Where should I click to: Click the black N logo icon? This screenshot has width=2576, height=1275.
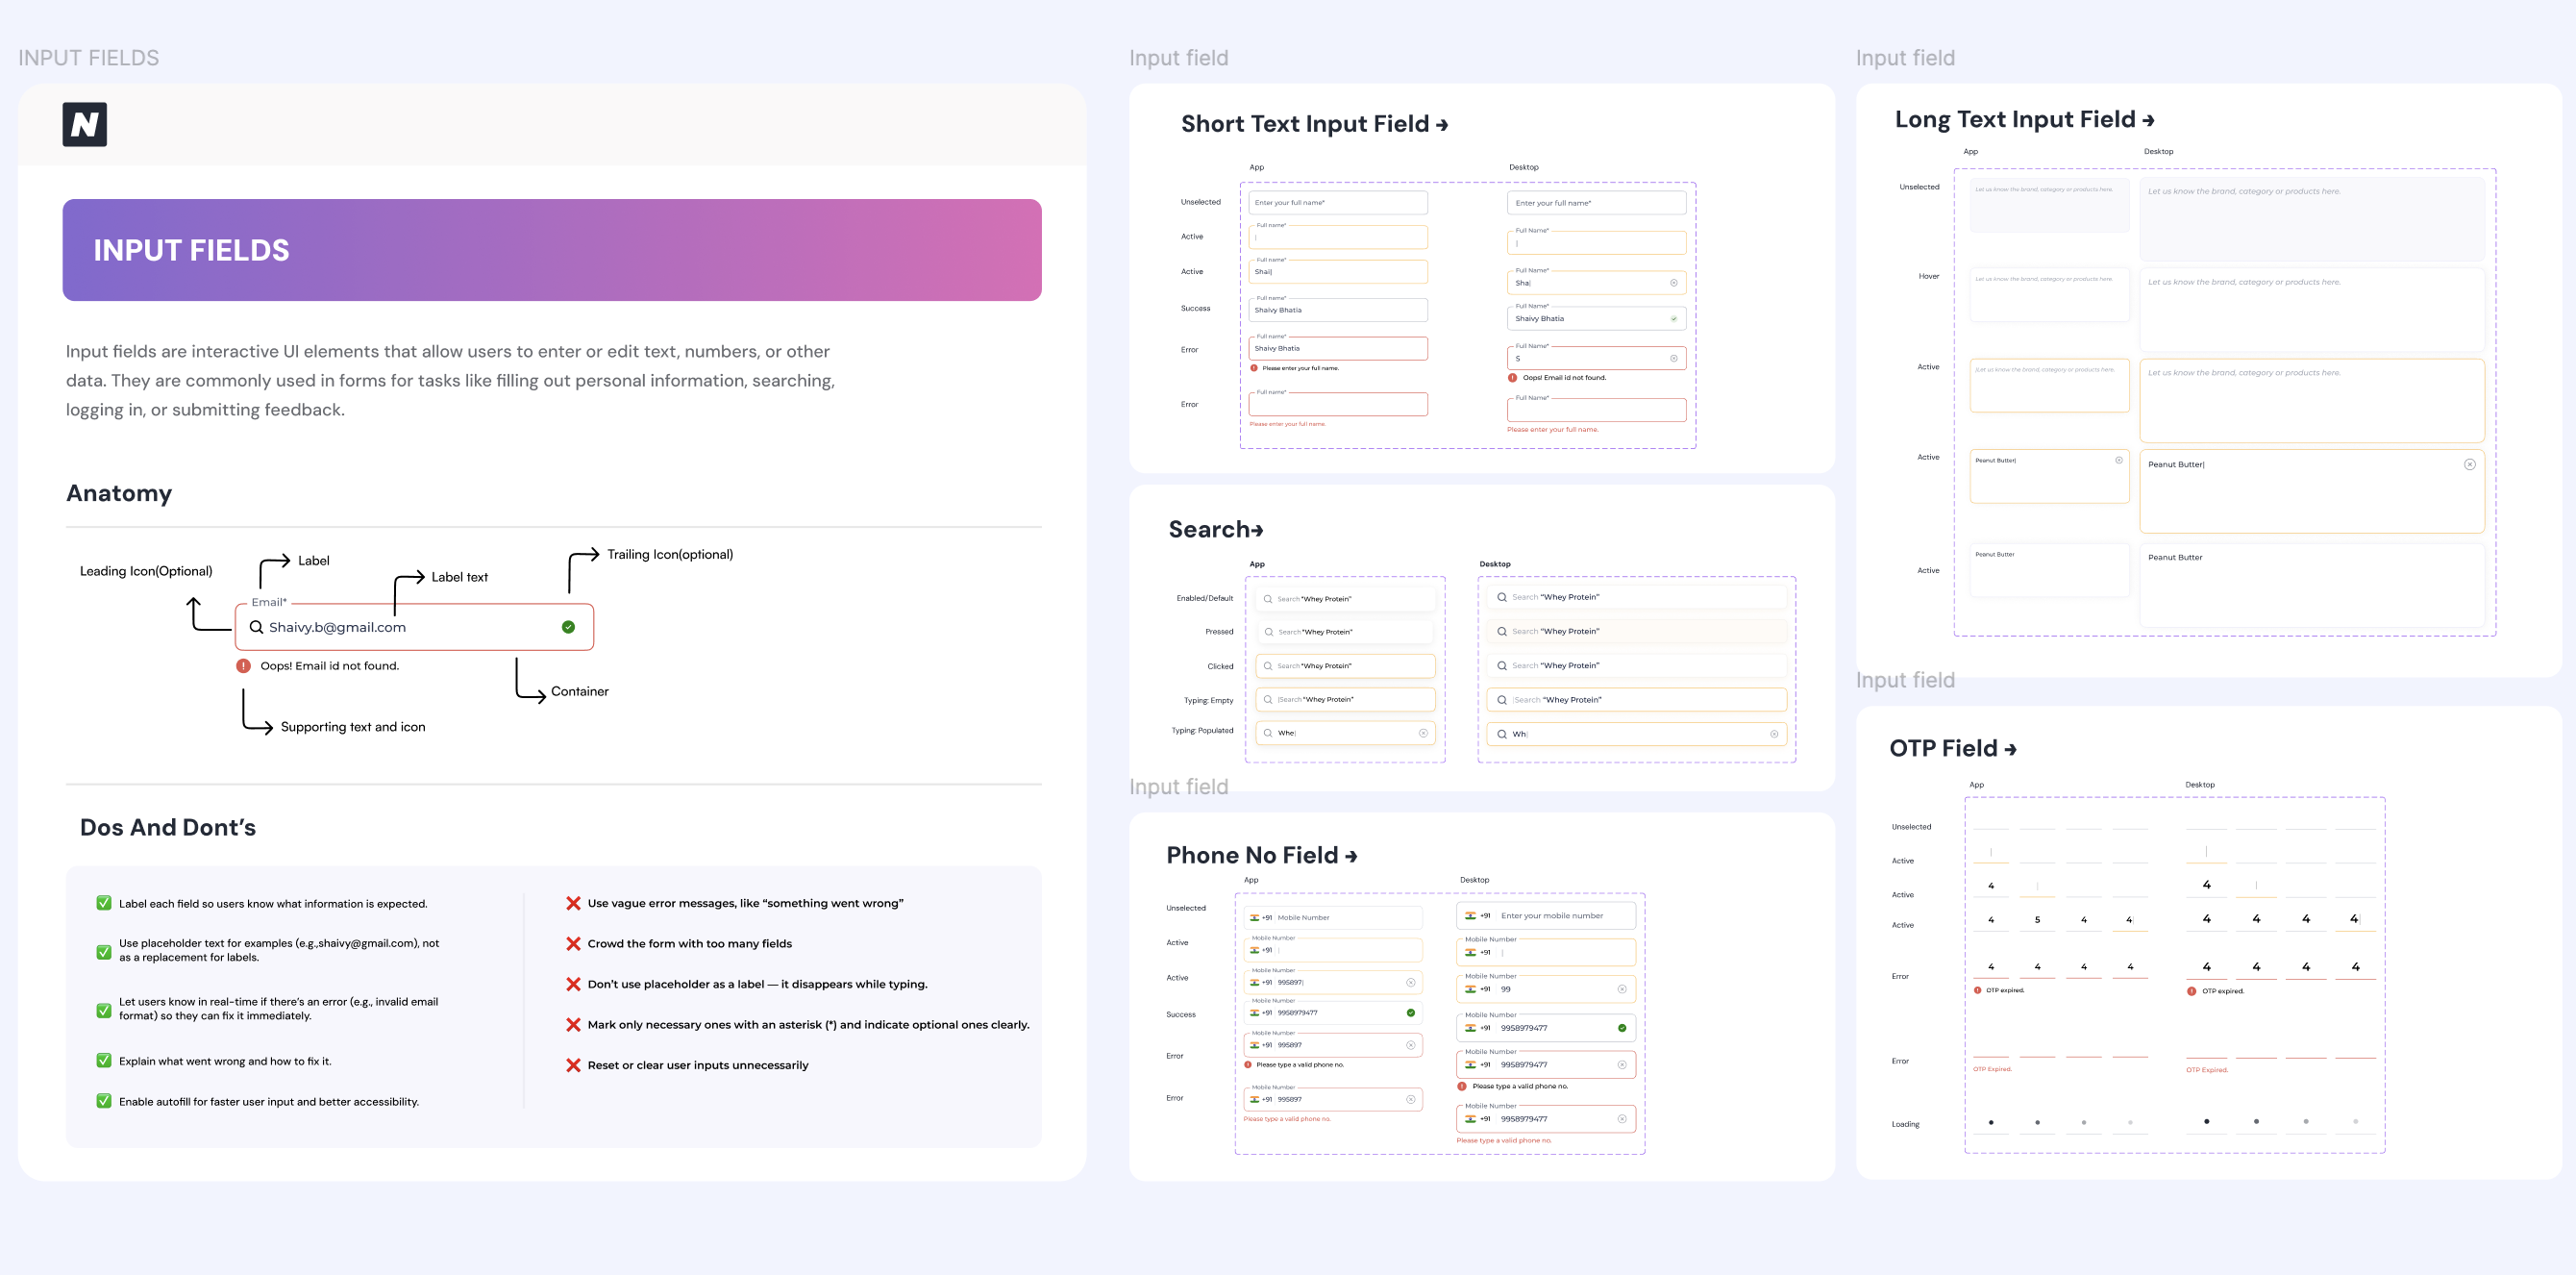85,125
